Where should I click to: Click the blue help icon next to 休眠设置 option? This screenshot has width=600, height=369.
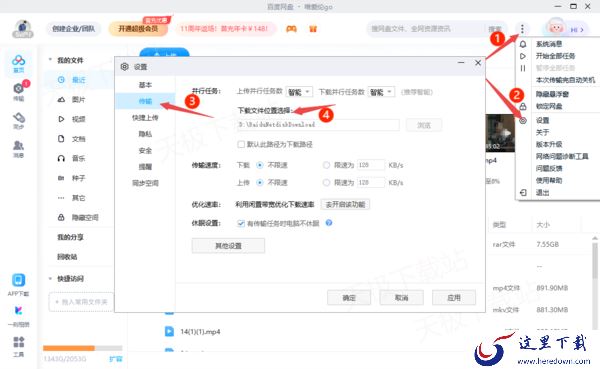tap(329, 223)
